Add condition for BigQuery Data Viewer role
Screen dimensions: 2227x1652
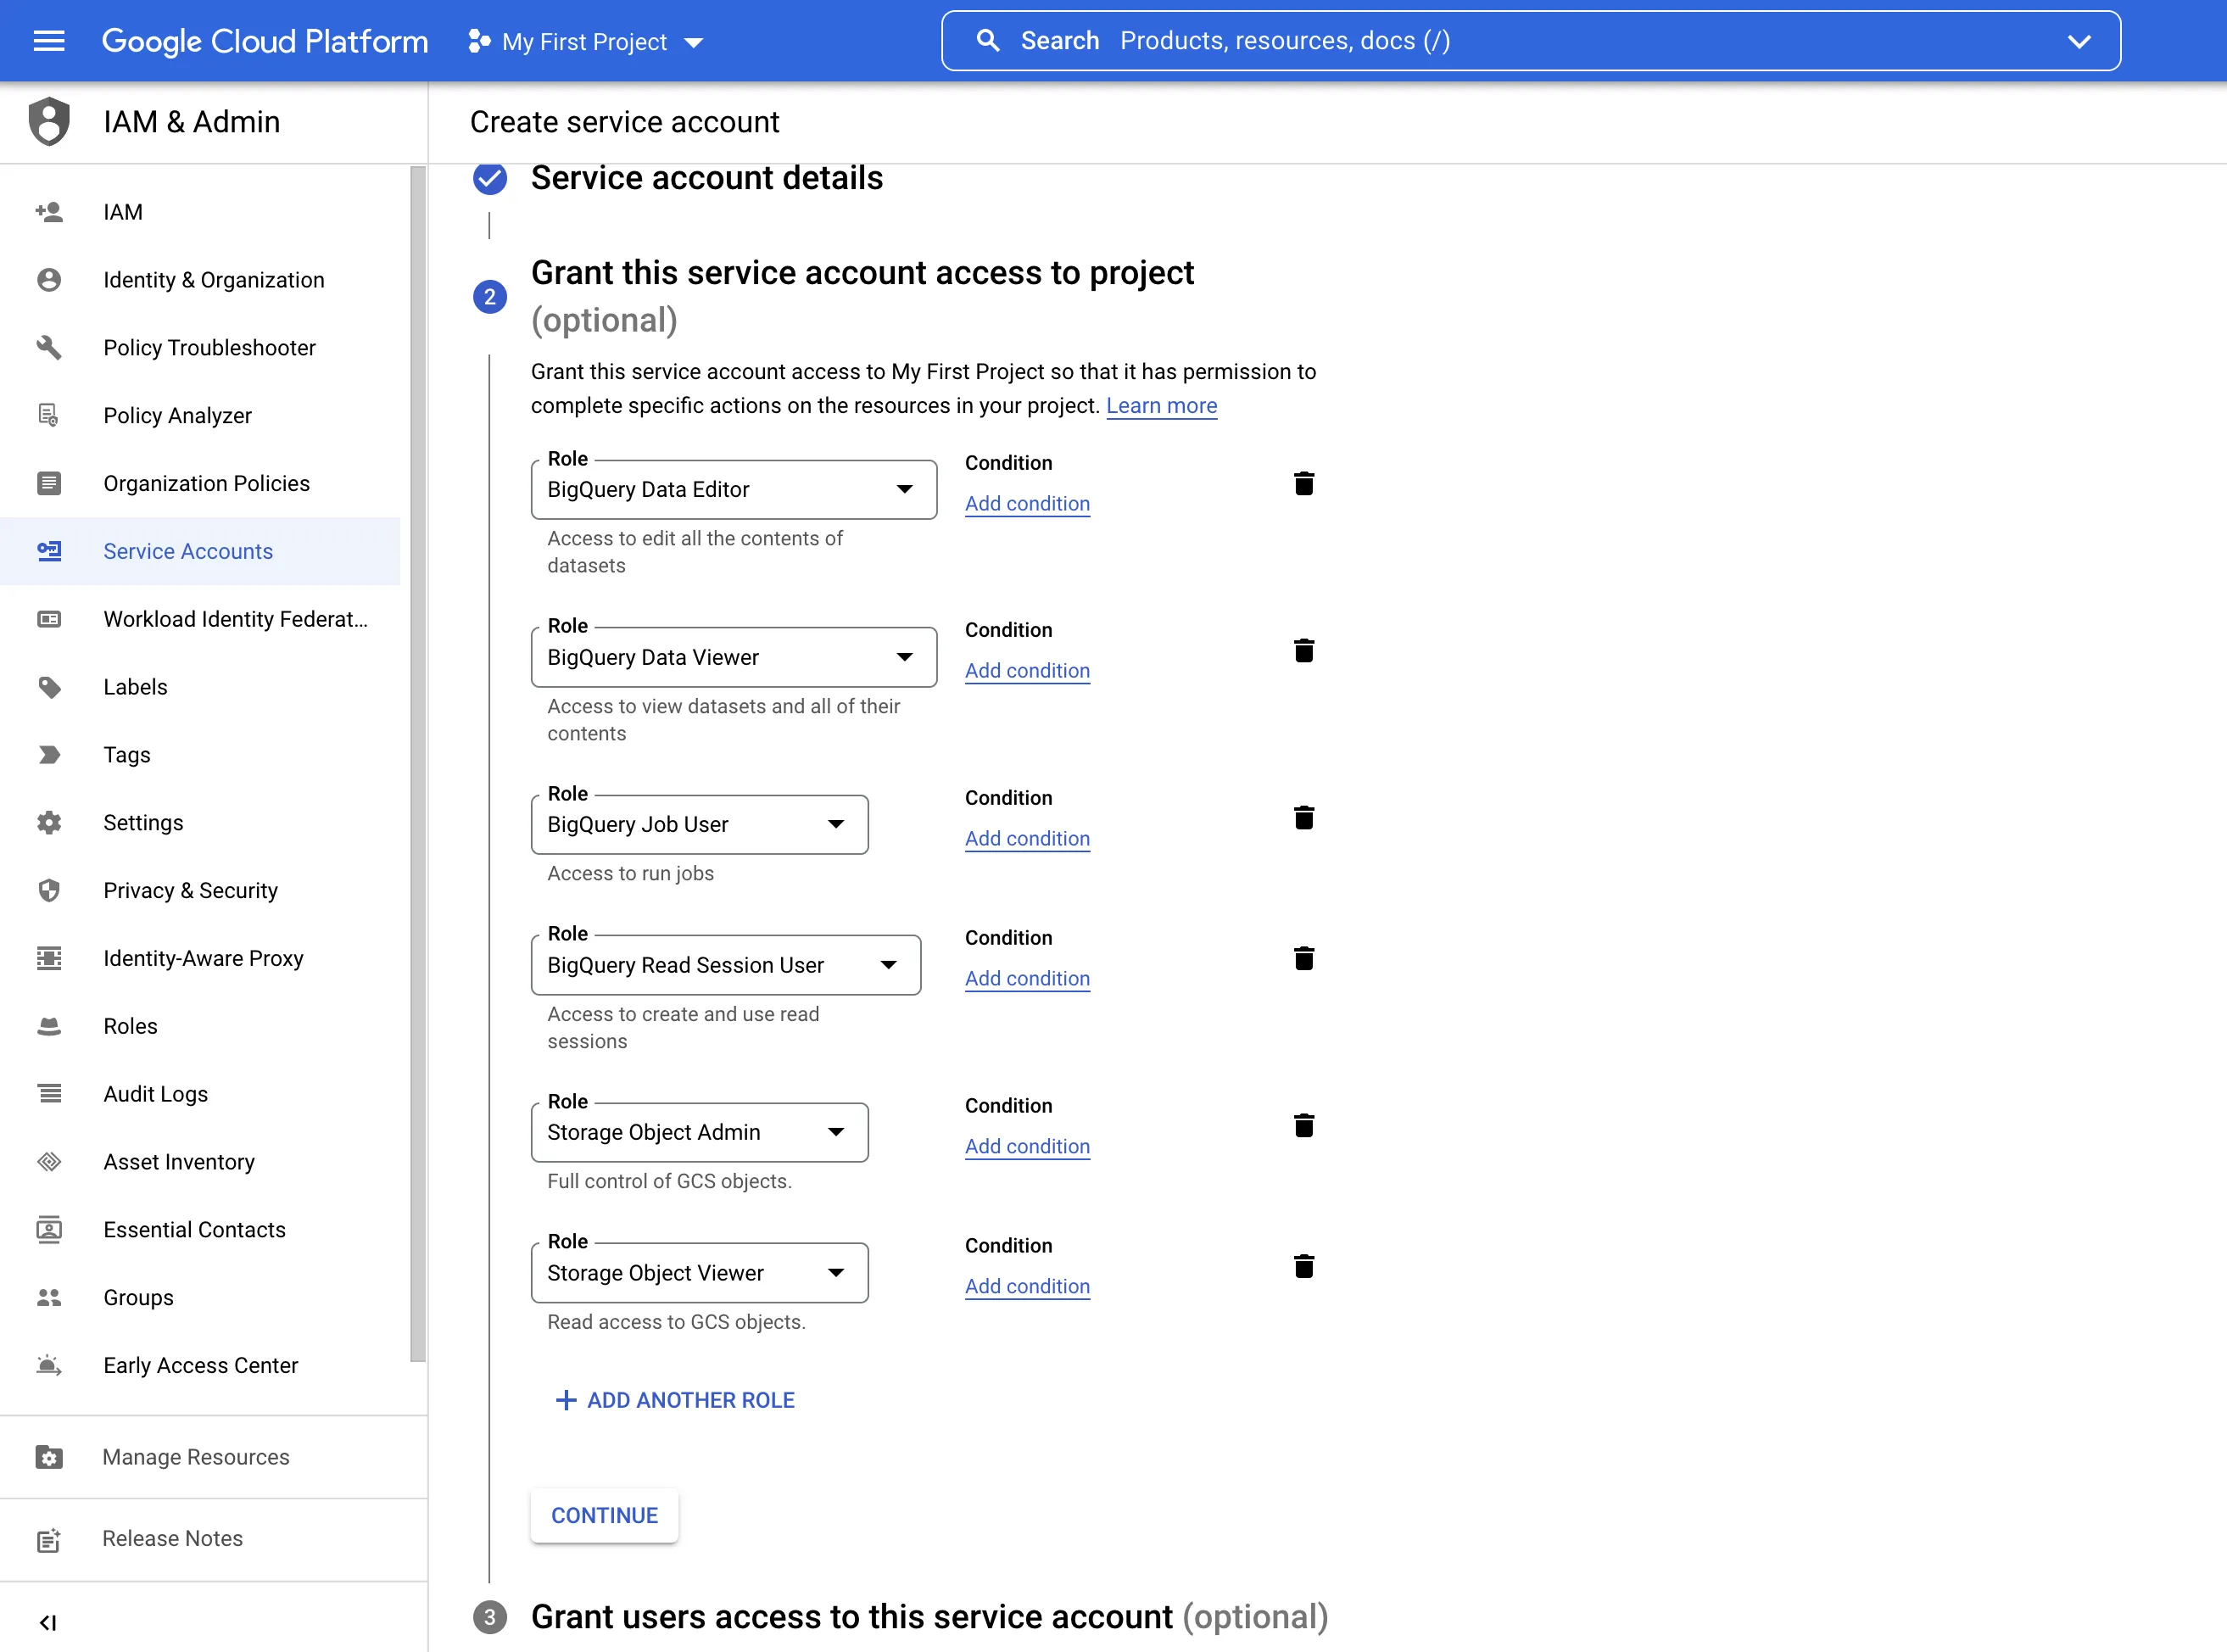coord(1027,671)
